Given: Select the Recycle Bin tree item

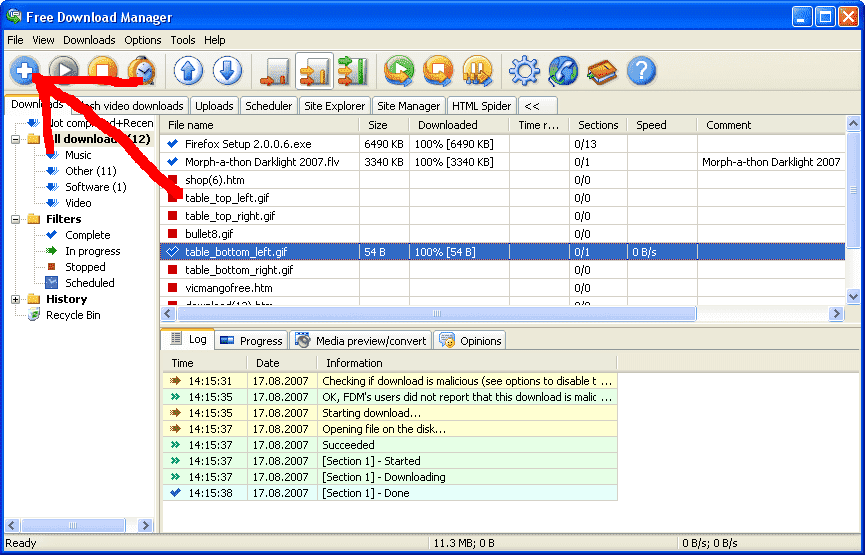Looking at the screenshot, I should 73,315.
